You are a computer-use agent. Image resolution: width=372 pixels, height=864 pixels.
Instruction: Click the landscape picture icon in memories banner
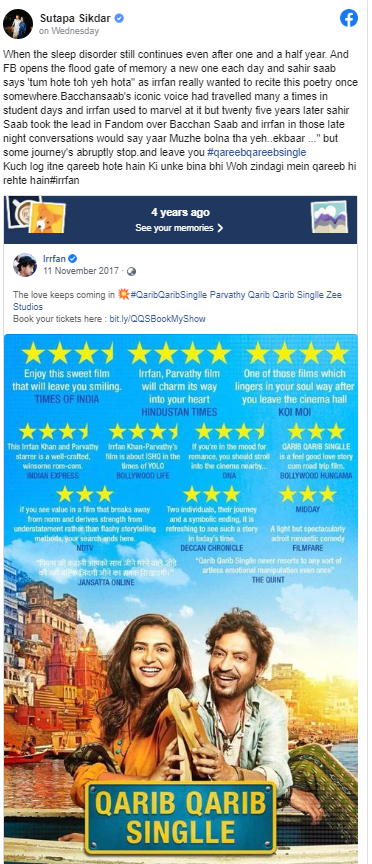(x=329, y=216)
